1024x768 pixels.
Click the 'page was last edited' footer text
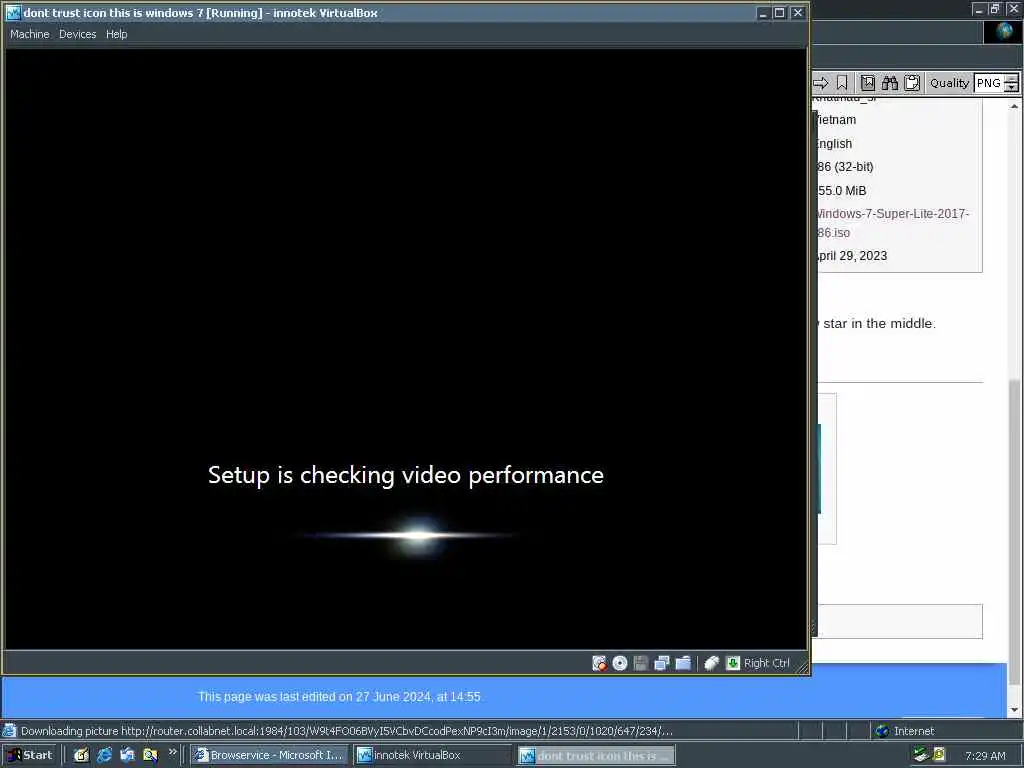[x=340, y=697]
